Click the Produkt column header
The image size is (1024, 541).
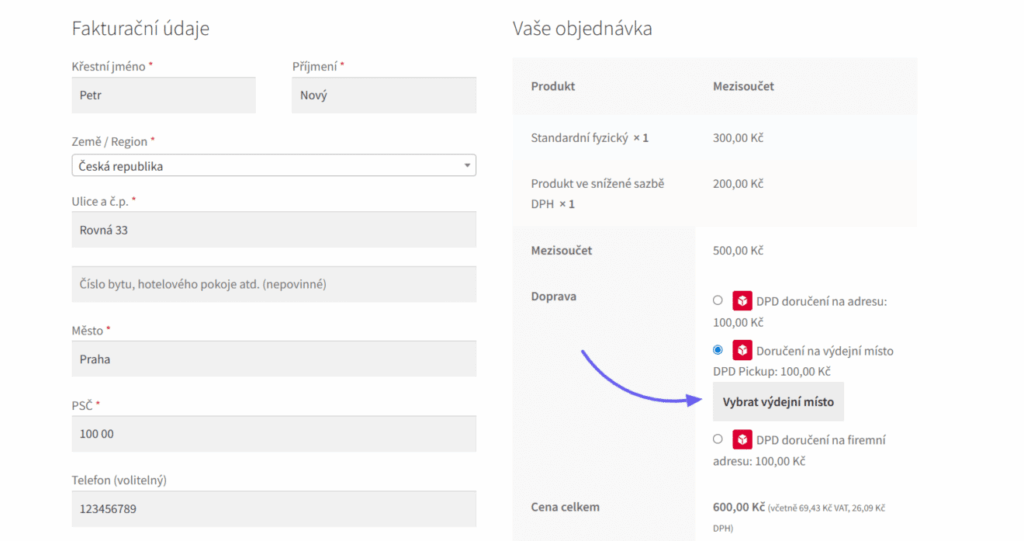(x=552, y=86)
